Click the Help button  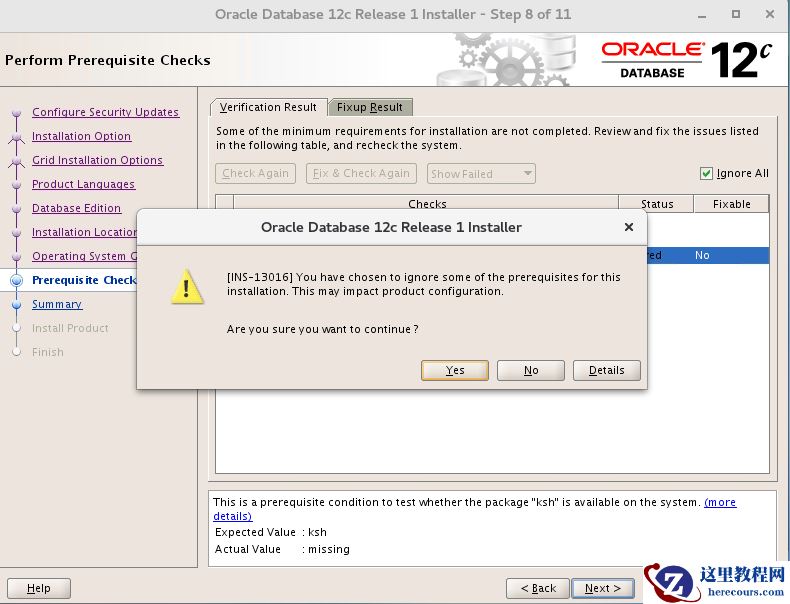click(x=39, y=588)
